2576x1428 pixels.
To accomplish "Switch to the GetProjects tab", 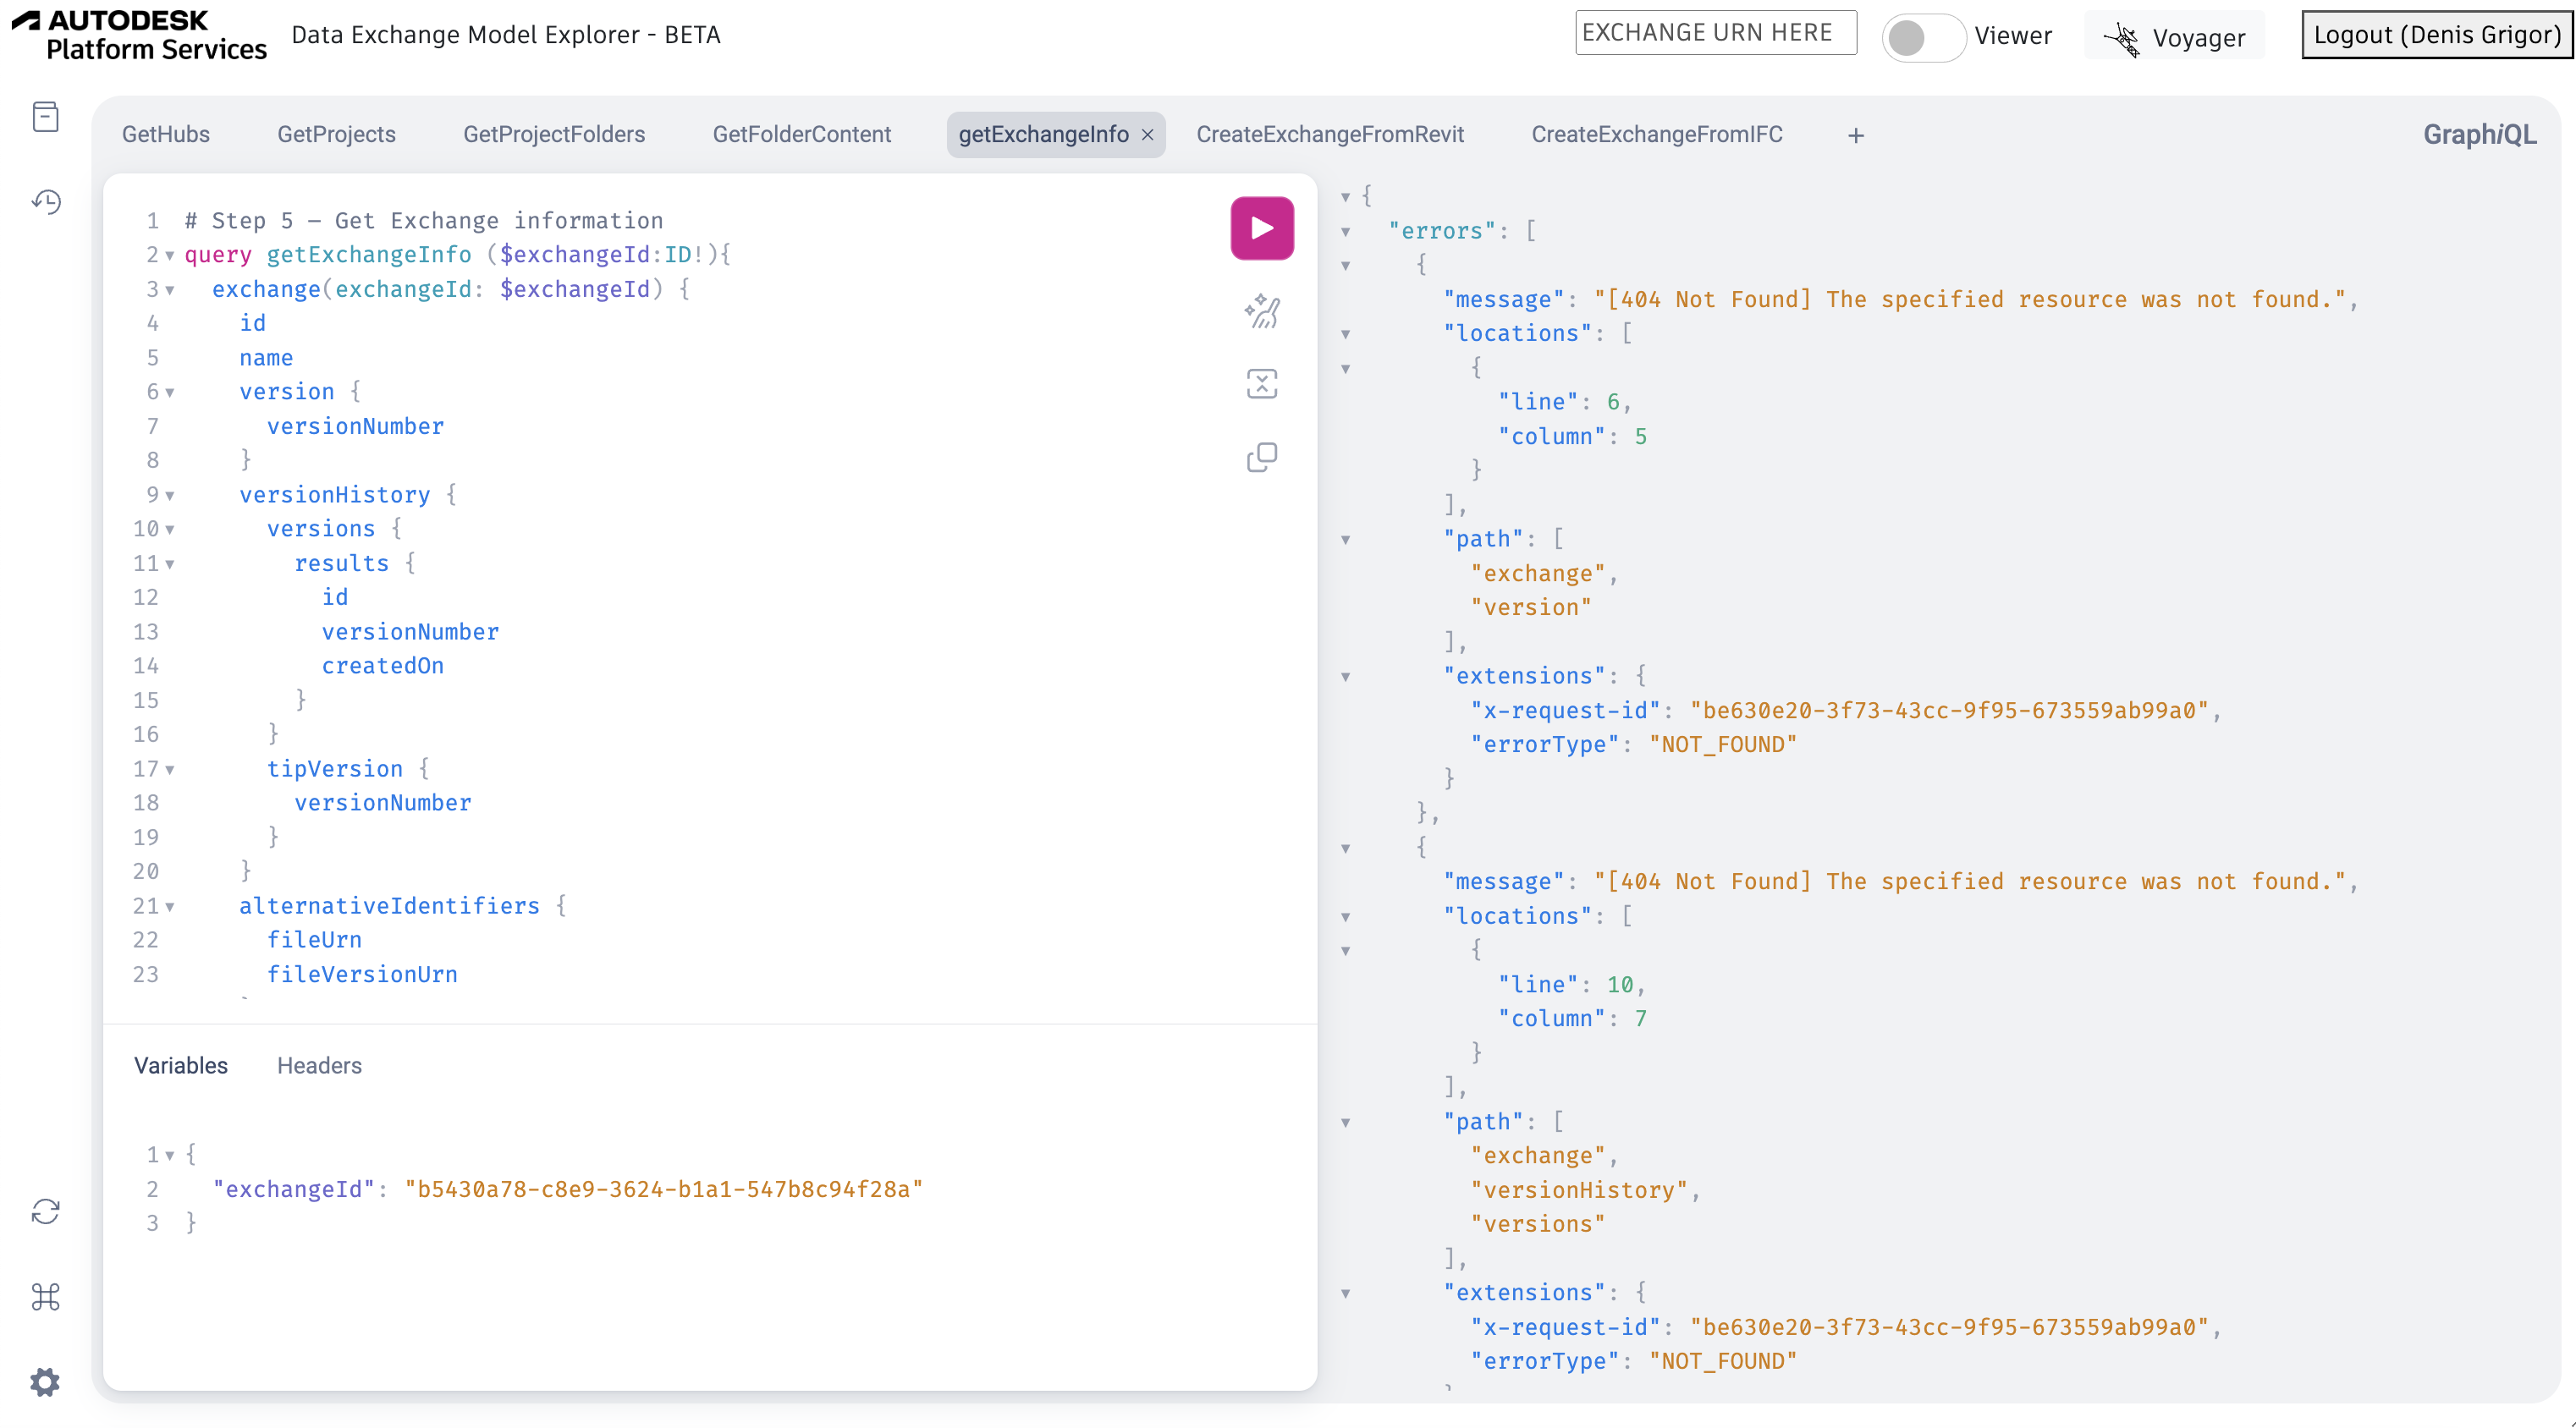I will 336,134.
